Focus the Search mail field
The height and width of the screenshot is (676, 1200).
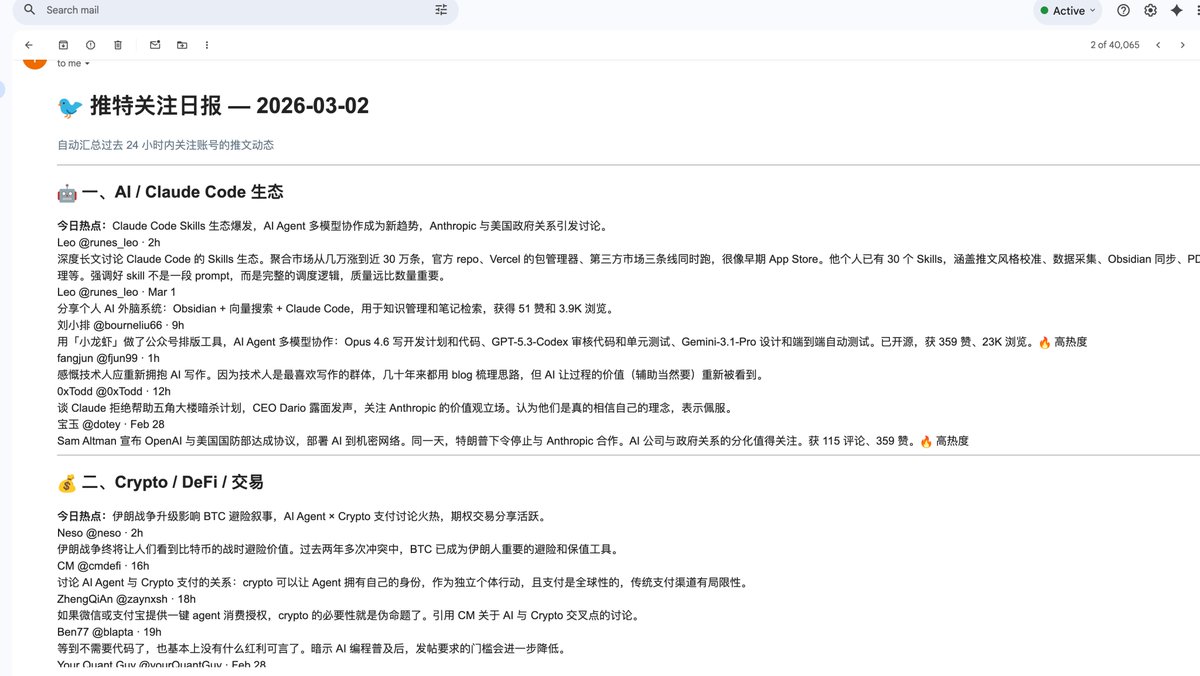tap(236, 10)
